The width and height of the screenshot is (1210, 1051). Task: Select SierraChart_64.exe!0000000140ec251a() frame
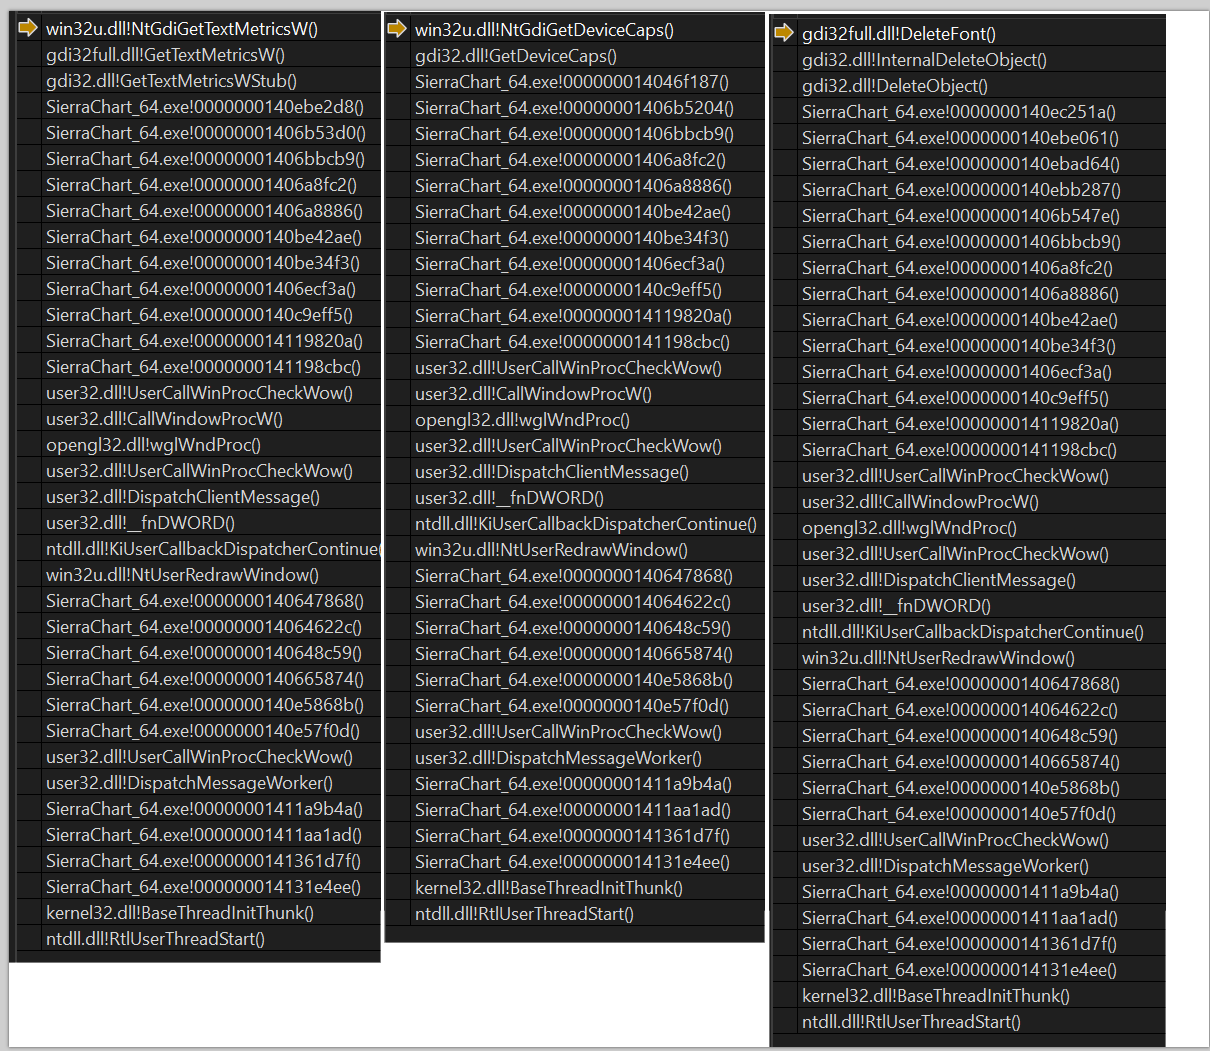coord(959,112)
